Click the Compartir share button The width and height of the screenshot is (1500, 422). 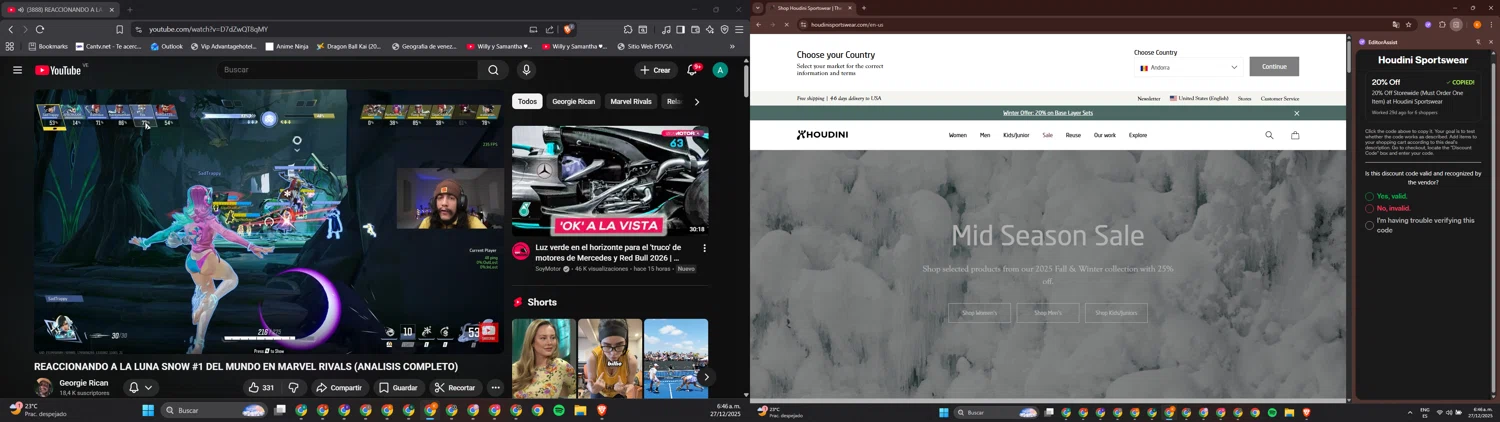pos(339,388)
